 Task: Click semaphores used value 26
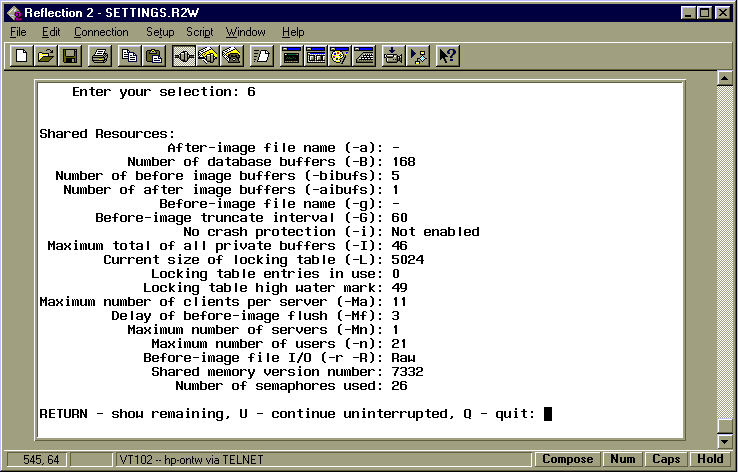(x=399, y=386)
